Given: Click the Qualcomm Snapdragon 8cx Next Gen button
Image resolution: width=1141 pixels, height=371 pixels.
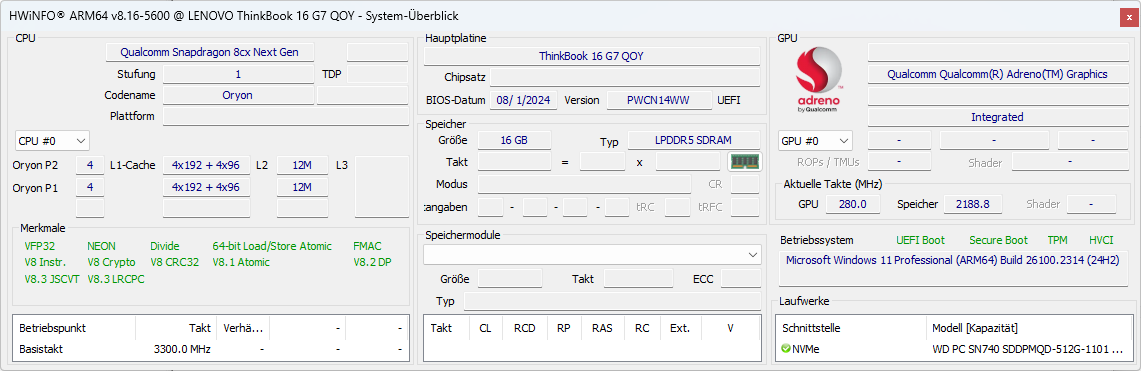Looking at the screenshot, I should coord(210,52).
